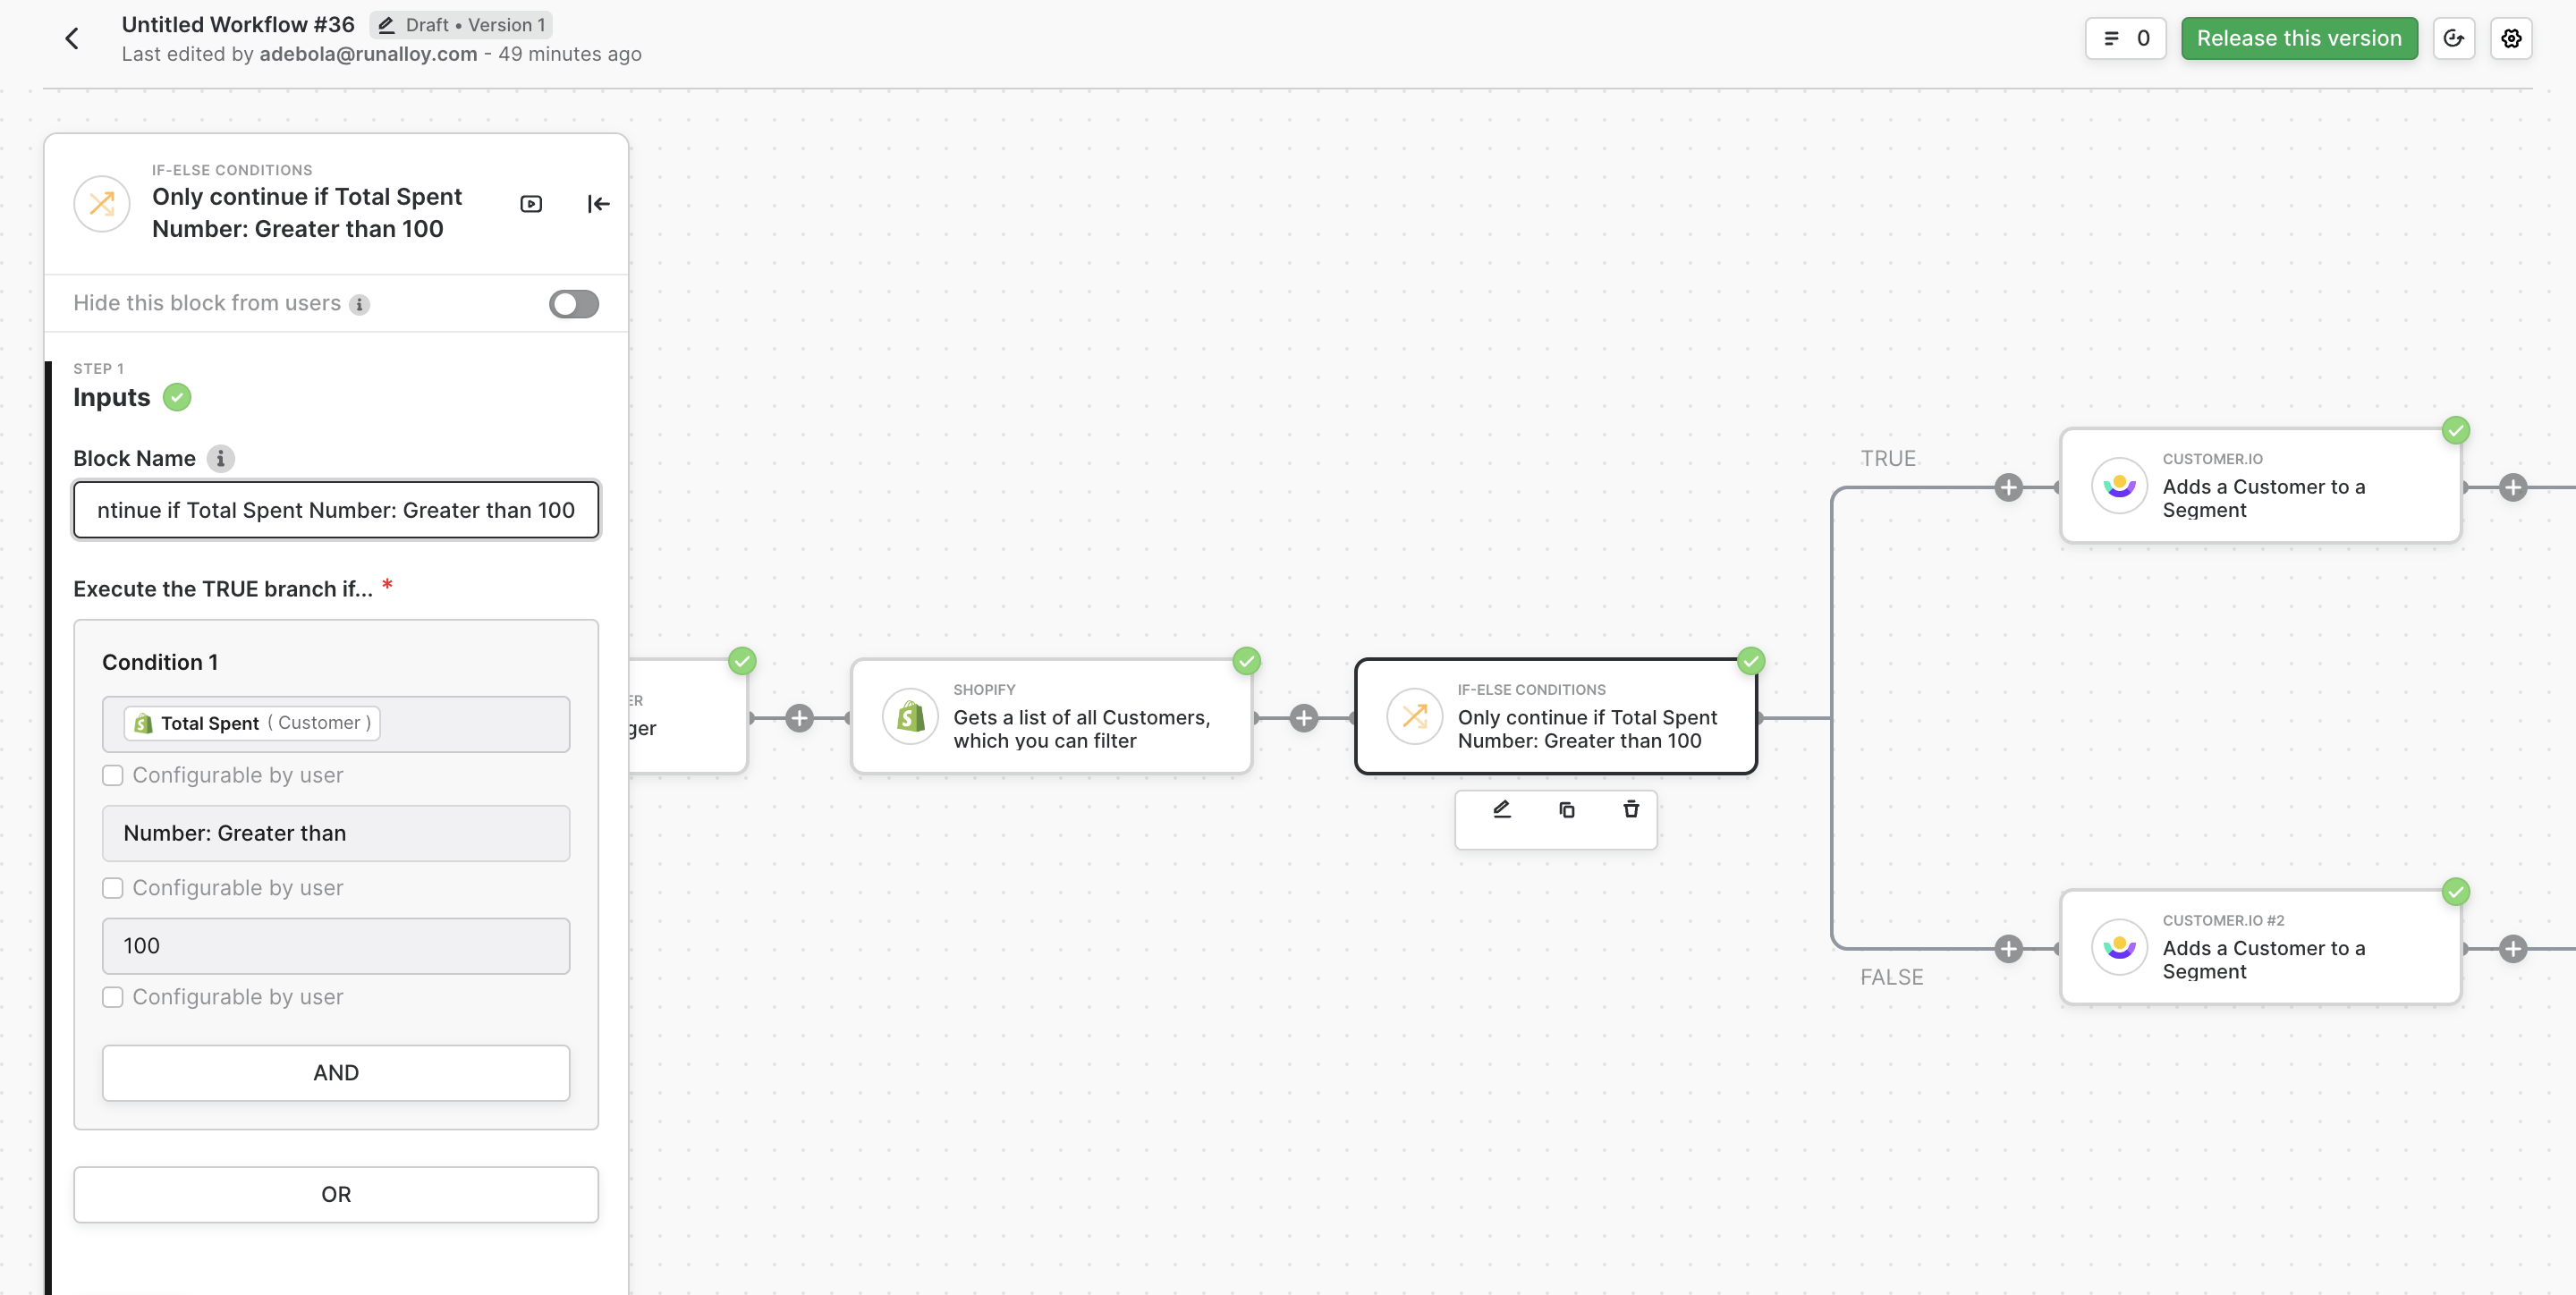Add a block before the Shopify block
The width and height of the screenshot is (2576, 1295).
pos(799,718)
